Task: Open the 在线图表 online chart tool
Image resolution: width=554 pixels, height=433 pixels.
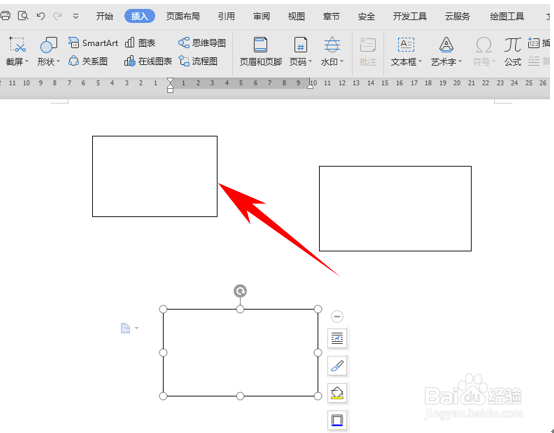Action: (148, 61)
